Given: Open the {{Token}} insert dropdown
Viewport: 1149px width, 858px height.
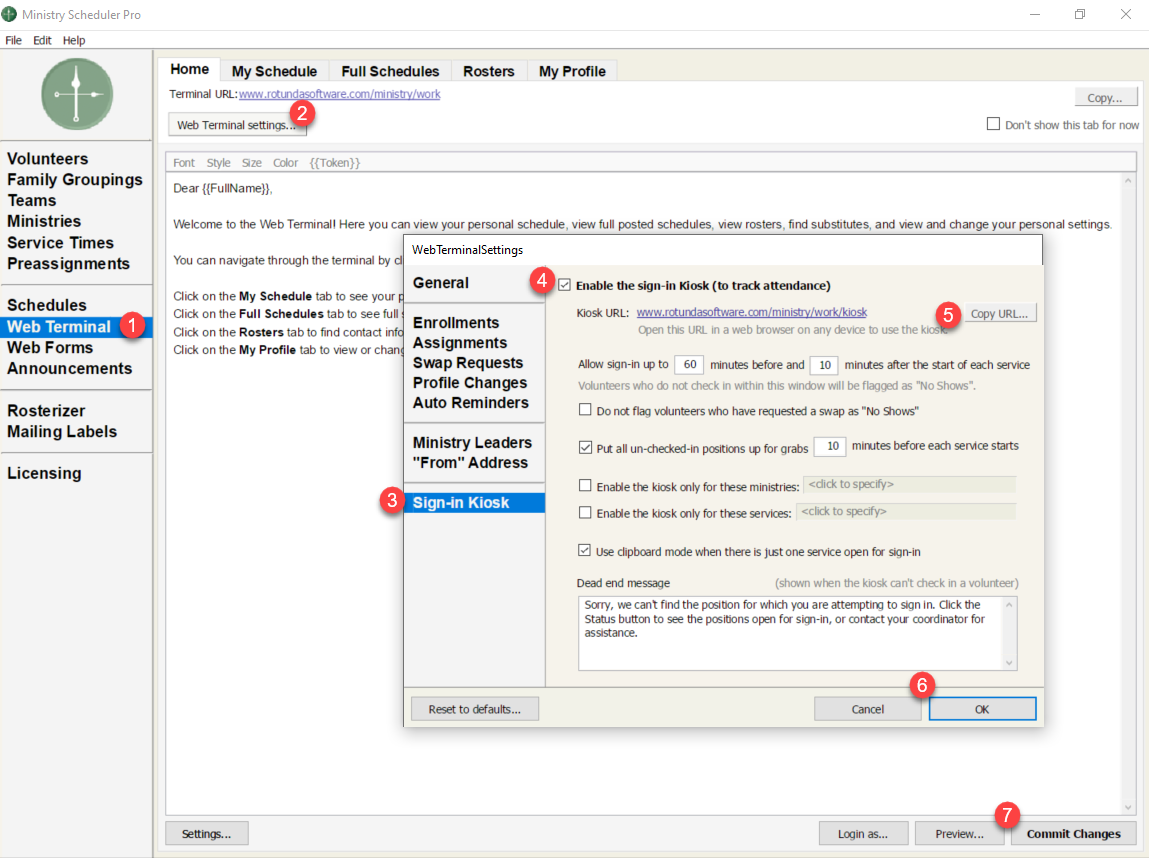Looking at the screenshot, I should [334, 163].
